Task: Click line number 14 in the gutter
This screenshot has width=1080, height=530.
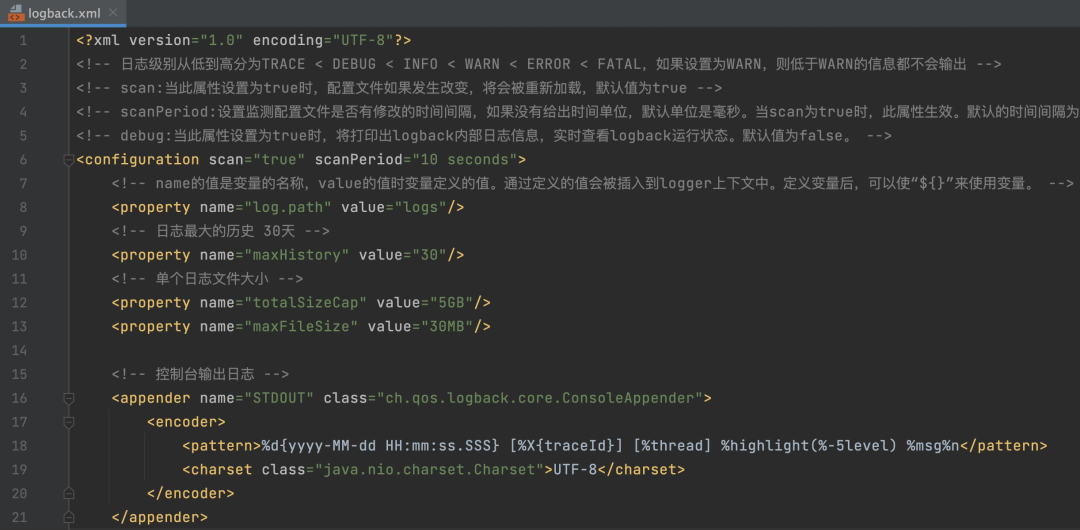Action: (19, 350)
